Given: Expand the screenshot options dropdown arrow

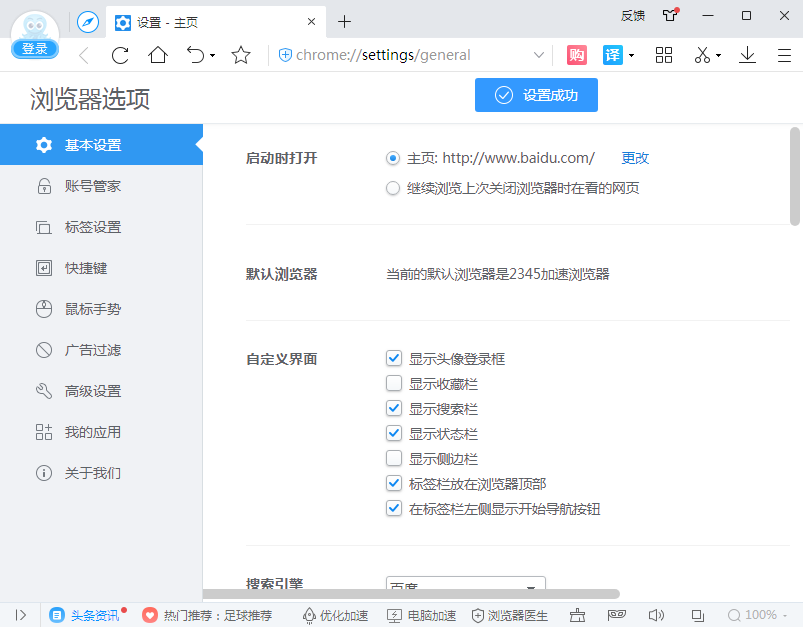Looking at the screenshot, I should coord(719,55).
